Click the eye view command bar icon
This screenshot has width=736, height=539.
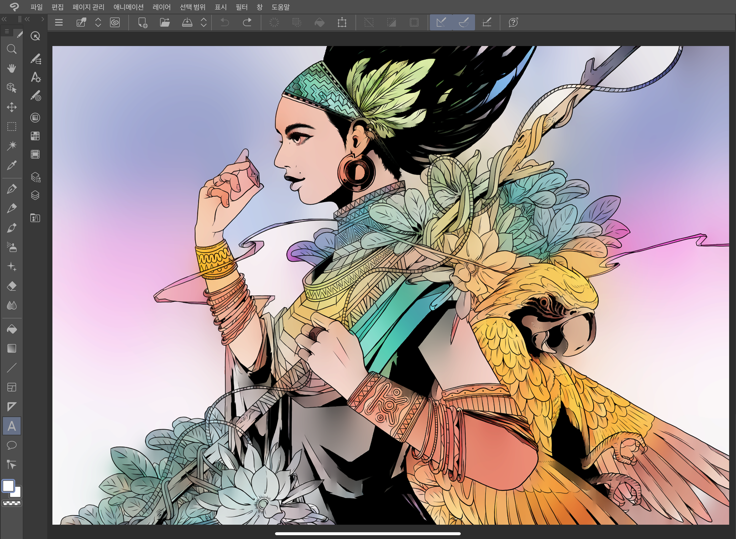(x=115, y=23)
